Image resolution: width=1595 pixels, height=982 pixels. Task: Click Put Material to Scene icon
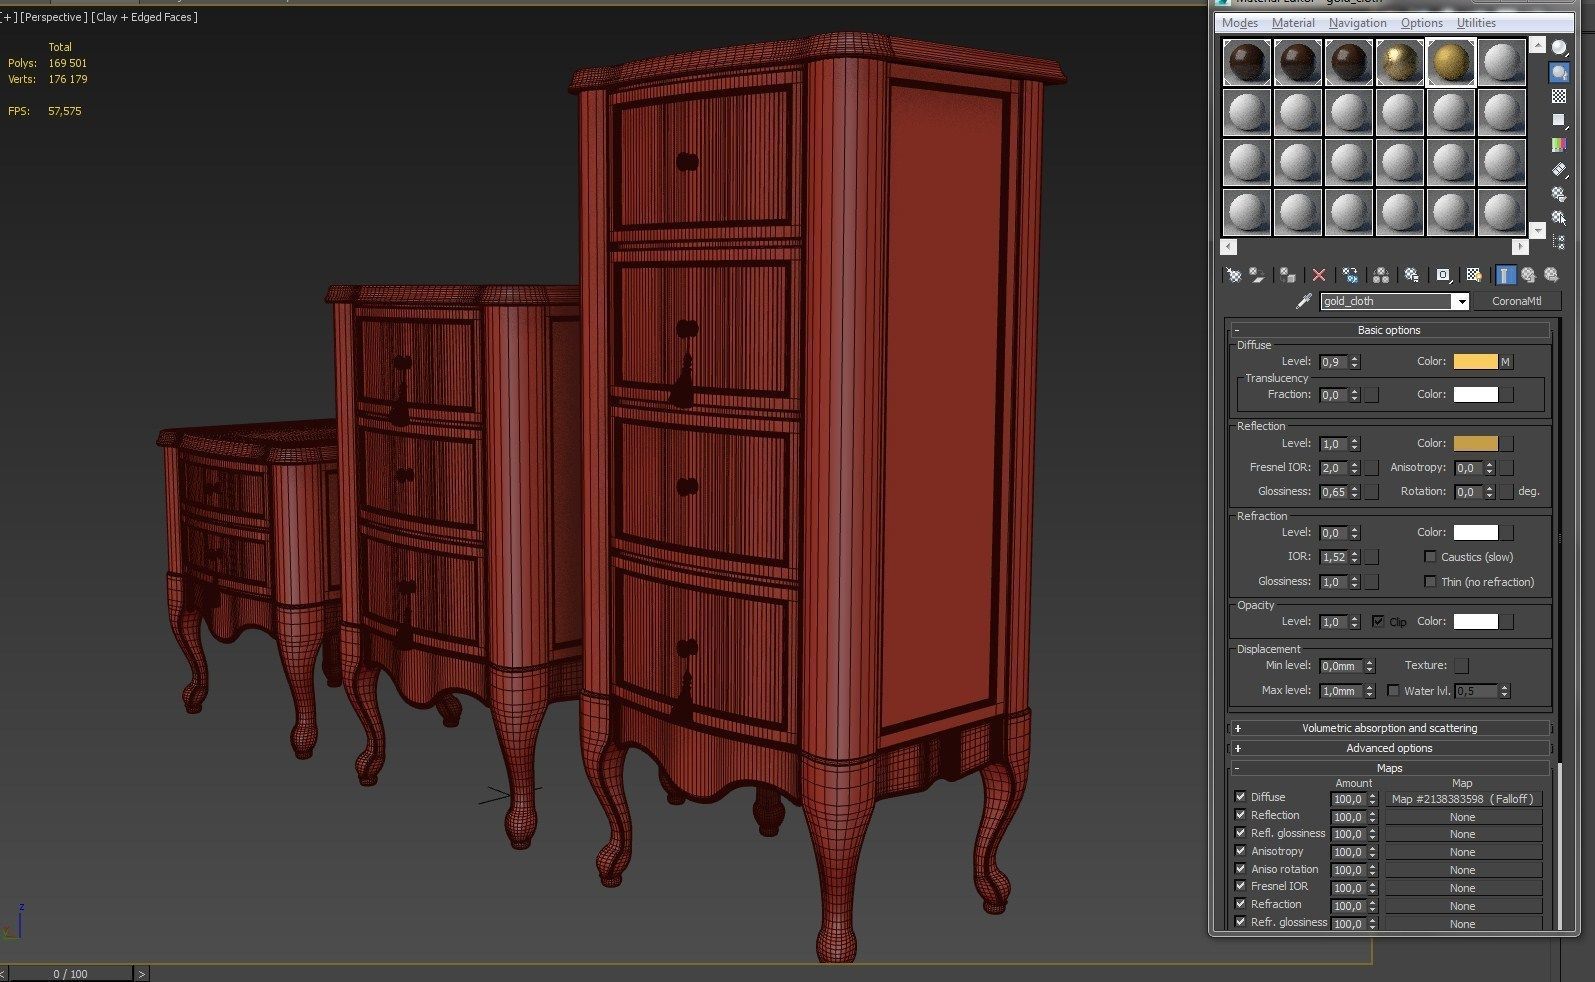(1257, 275)
